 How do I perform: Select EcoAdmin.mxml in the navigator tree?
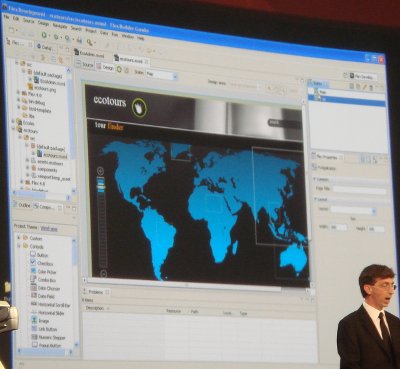pos(49,81)
